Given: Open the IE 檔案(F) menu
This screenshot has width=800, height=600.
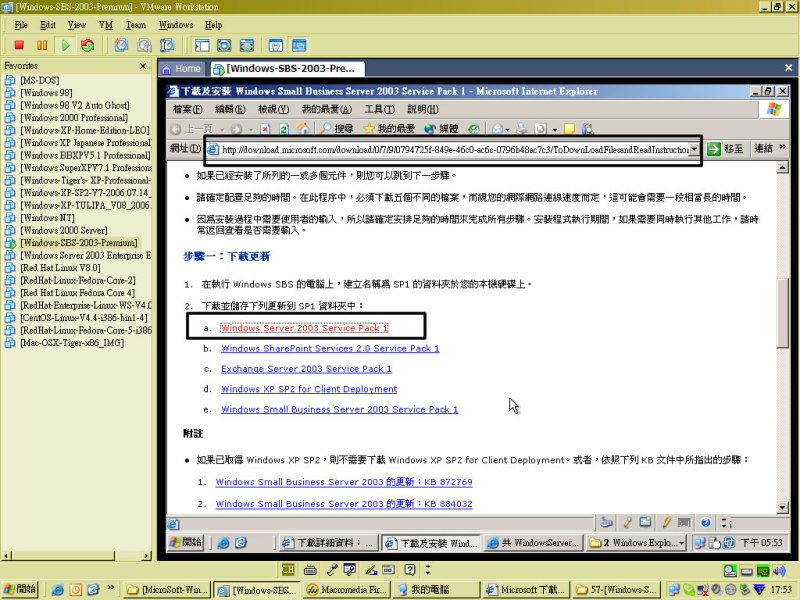Looking at the screenshot, I should click(188, 109).
